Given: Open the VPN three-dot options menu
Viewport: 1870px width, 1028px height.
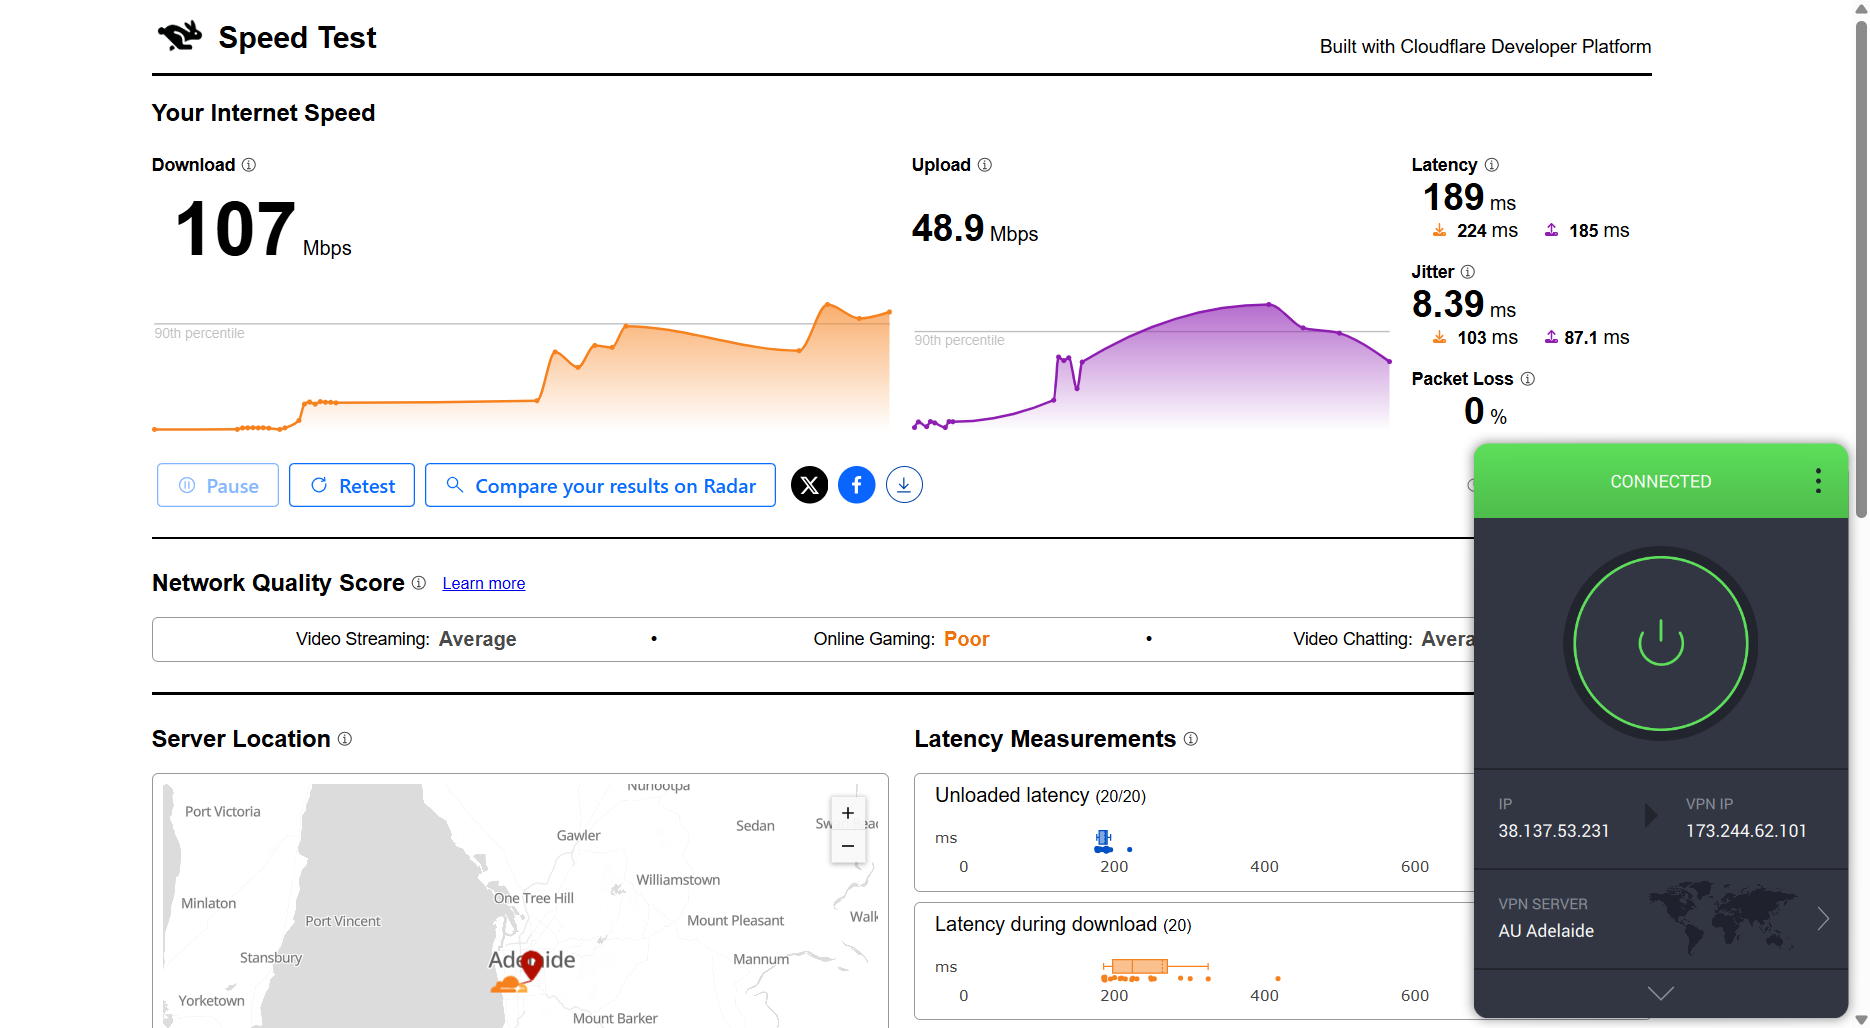Looking at the screenshot, I should (1818, 481).
